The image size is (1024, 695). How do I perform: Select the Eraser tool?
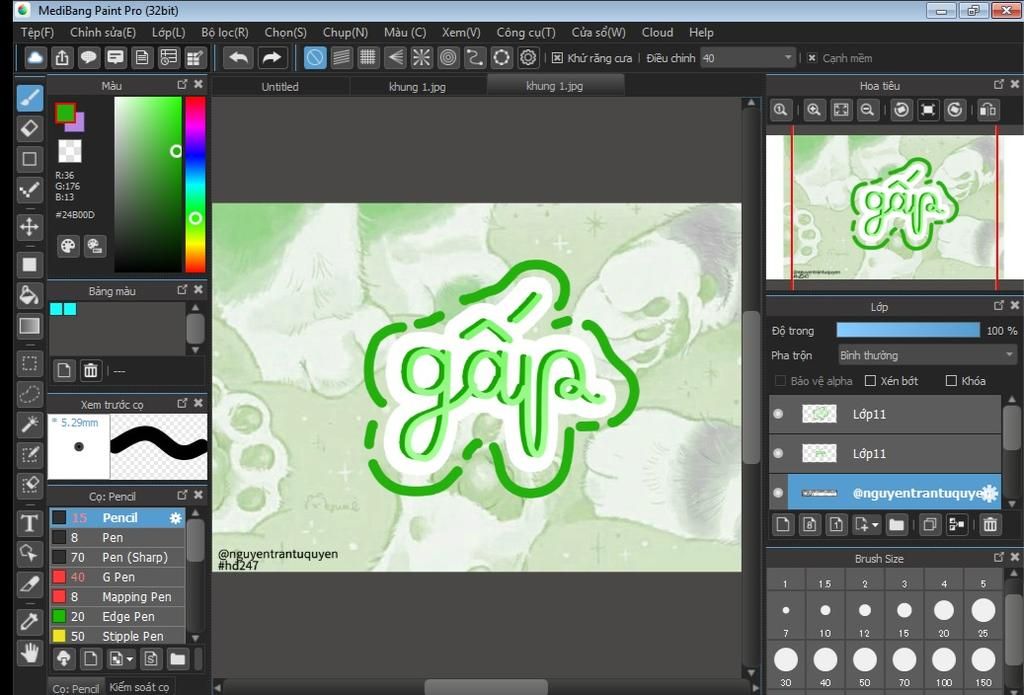29,129
